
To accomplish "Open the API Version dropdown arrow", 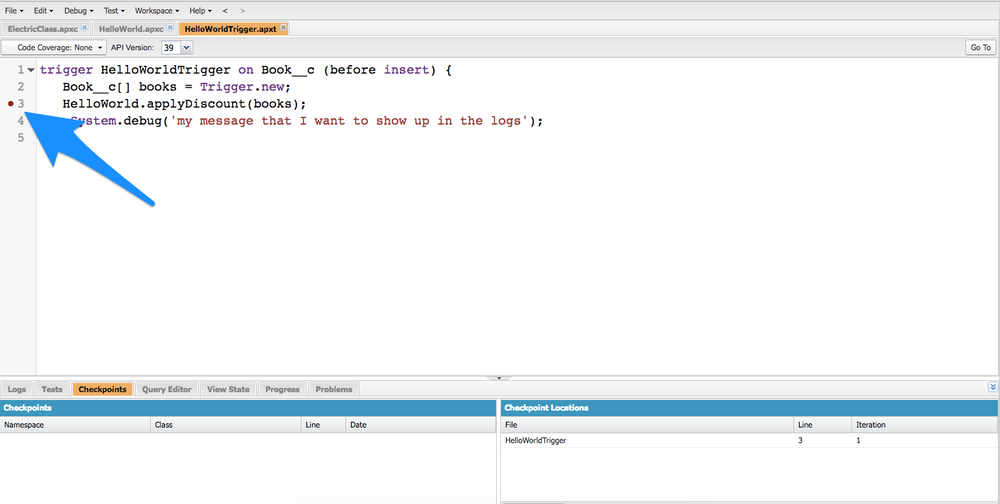I will pos(186,47).
